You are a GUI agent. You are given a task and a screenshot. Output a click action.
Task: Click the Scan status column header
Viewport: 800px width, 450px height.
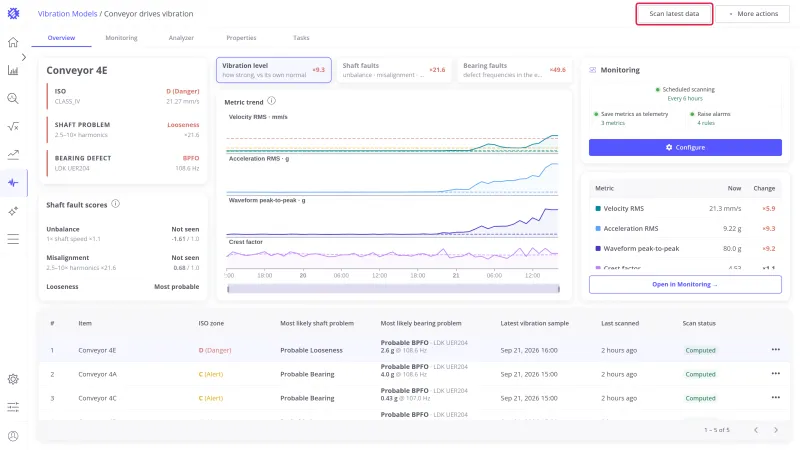[699, 323]
